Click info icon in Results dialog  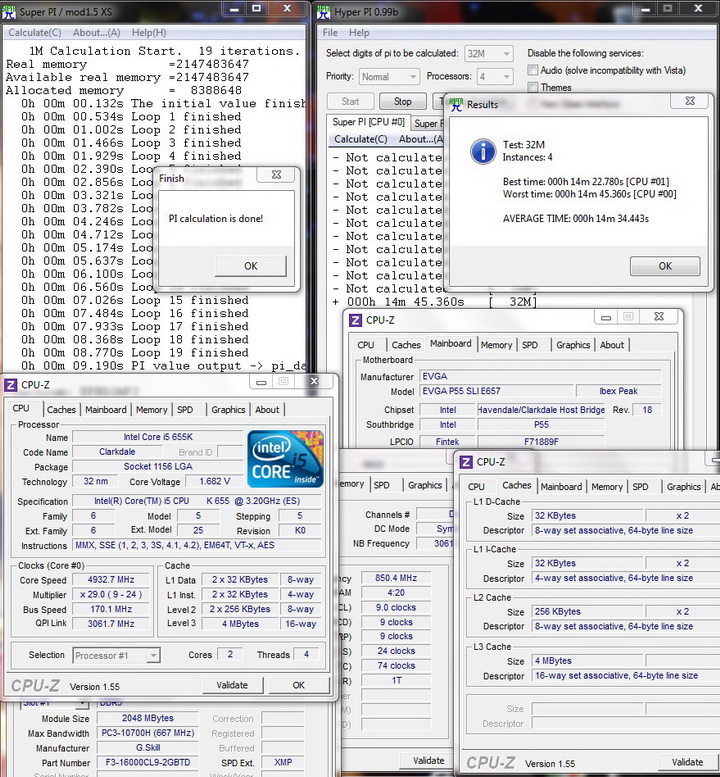(x=483, y=151)
